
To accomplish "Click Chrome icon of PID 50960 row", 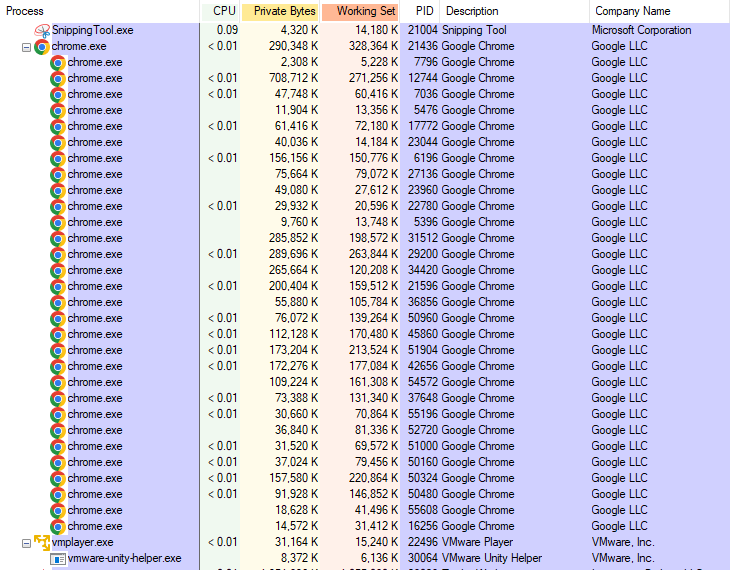I will (58, 318).
